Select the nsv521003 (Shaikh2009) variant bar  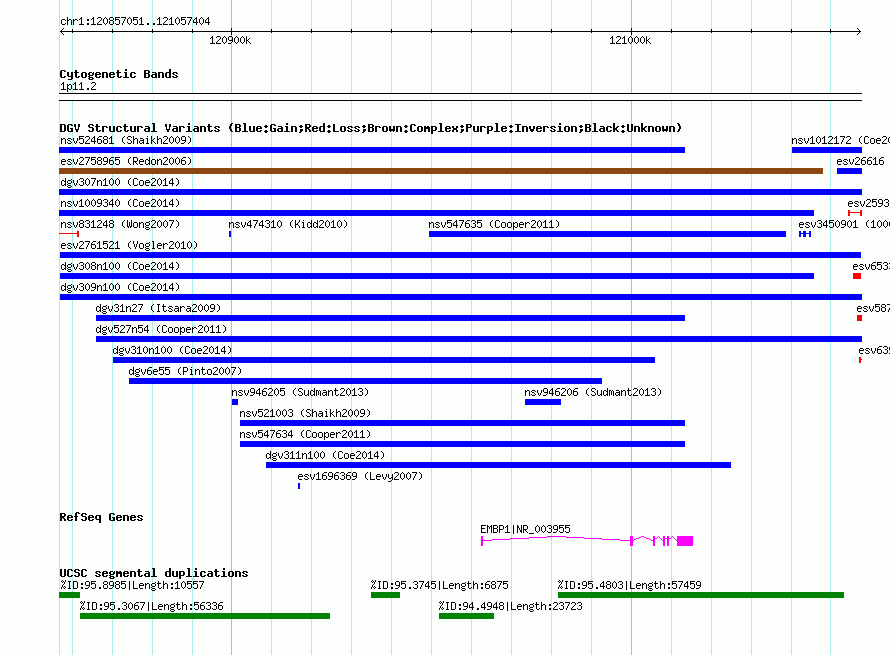click(x=463, y=423)
